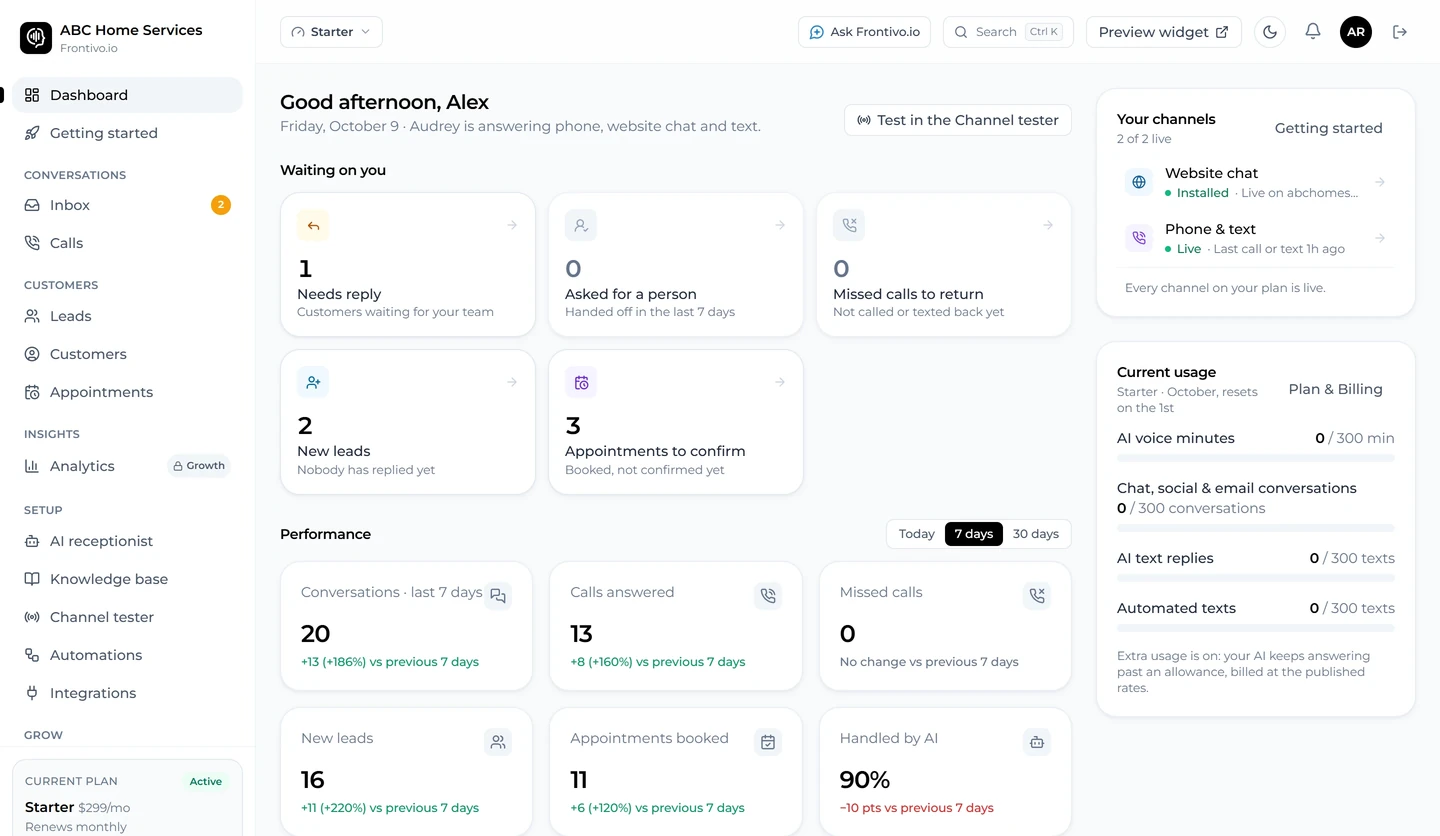
Task: Click Appointments to confirm calendar icon
Action: click(x=581, y=382)
